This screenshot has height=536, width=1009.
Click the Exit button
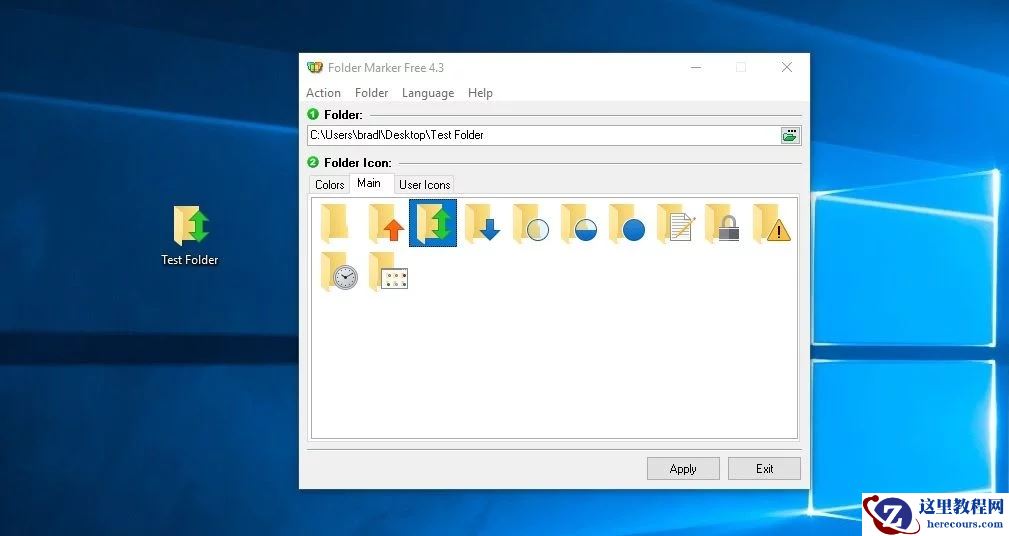764,468
